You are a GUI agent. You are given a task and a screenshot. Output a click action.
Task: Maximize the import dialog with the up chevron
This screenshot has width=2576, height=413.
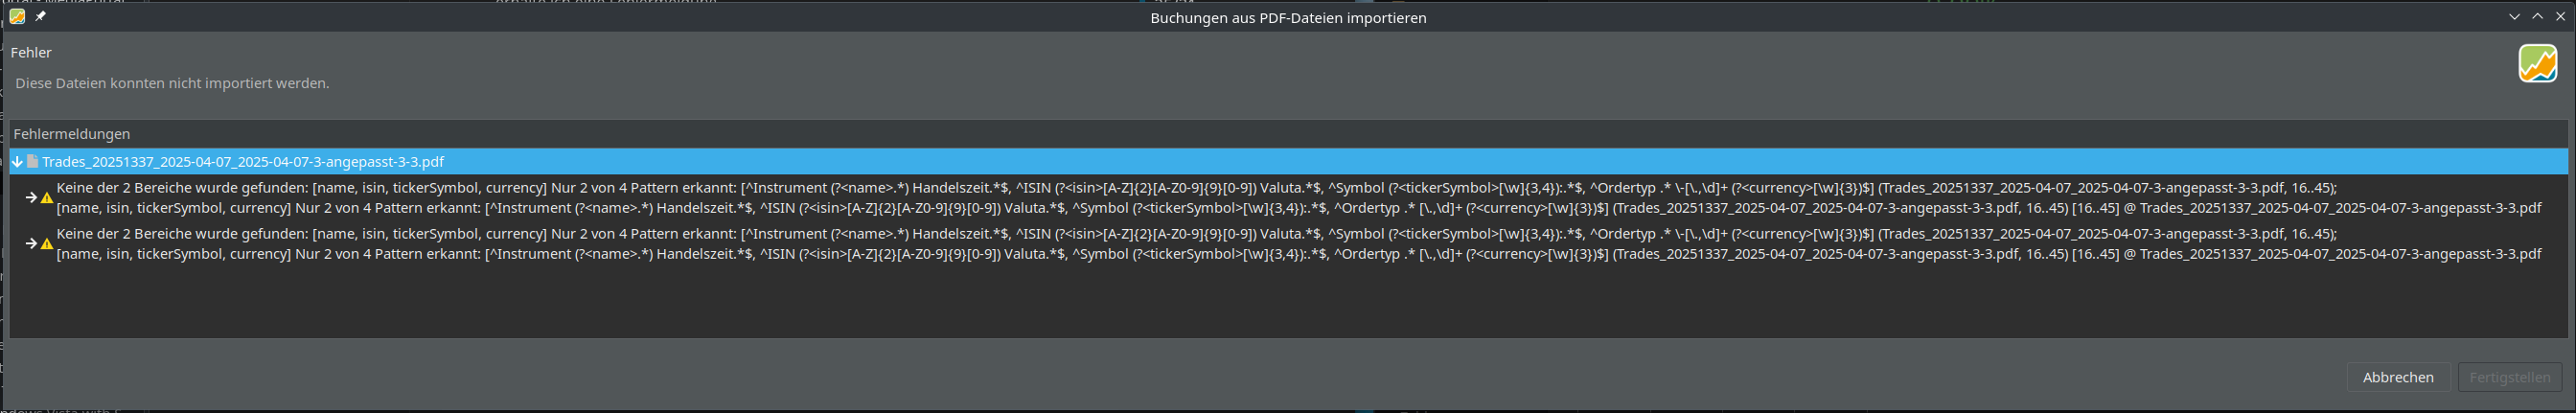(x=2537, y=17)
